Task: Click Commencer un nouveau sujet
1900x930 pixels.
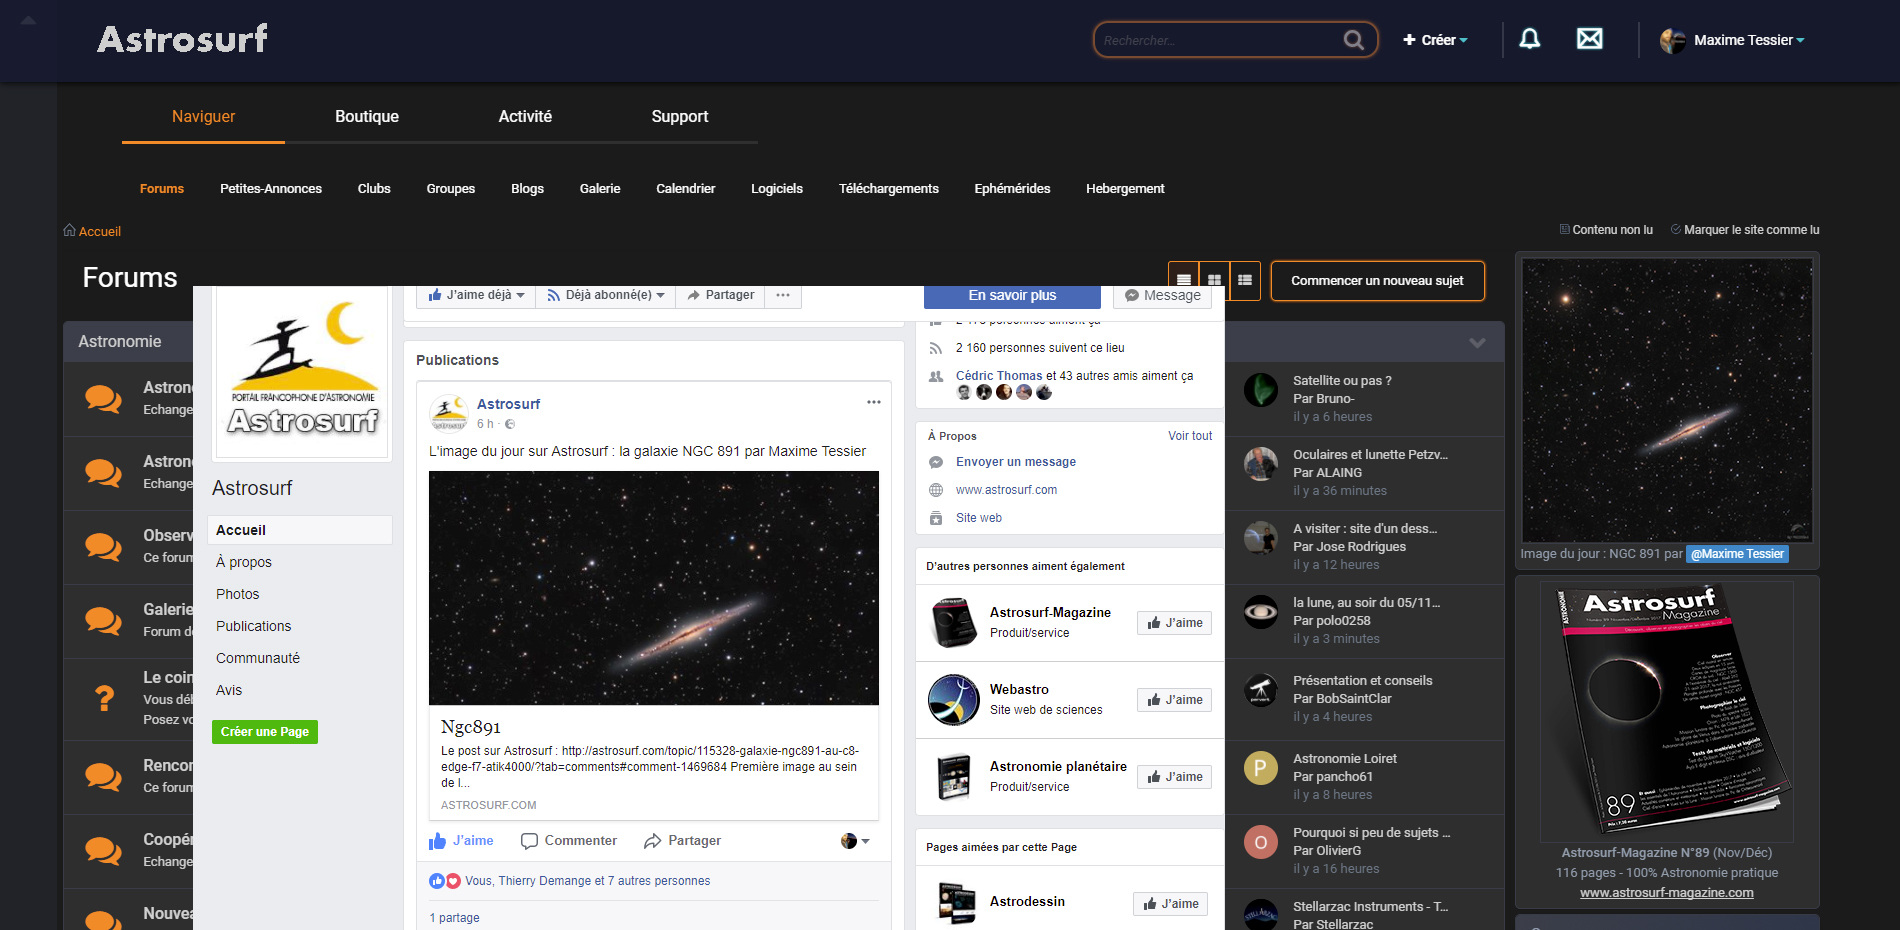Action: (x=1377, y=281)
